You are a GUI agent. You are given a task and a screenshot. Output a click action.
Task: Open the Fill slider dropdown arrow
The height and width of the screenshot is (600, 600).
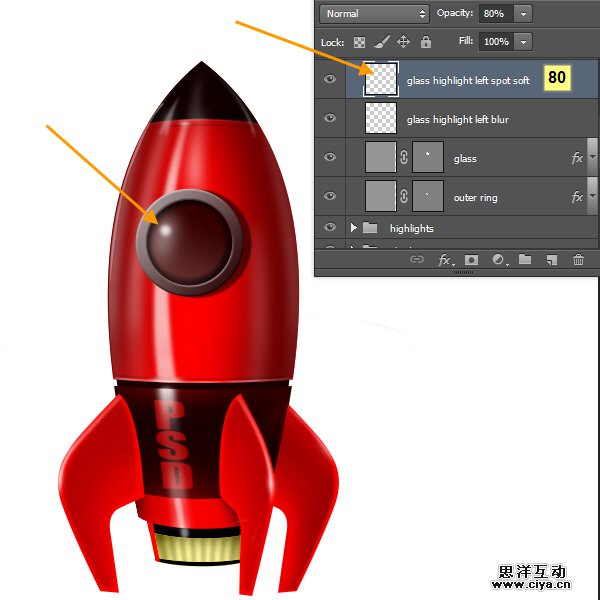pyautogui.click(x=523, y=41)
